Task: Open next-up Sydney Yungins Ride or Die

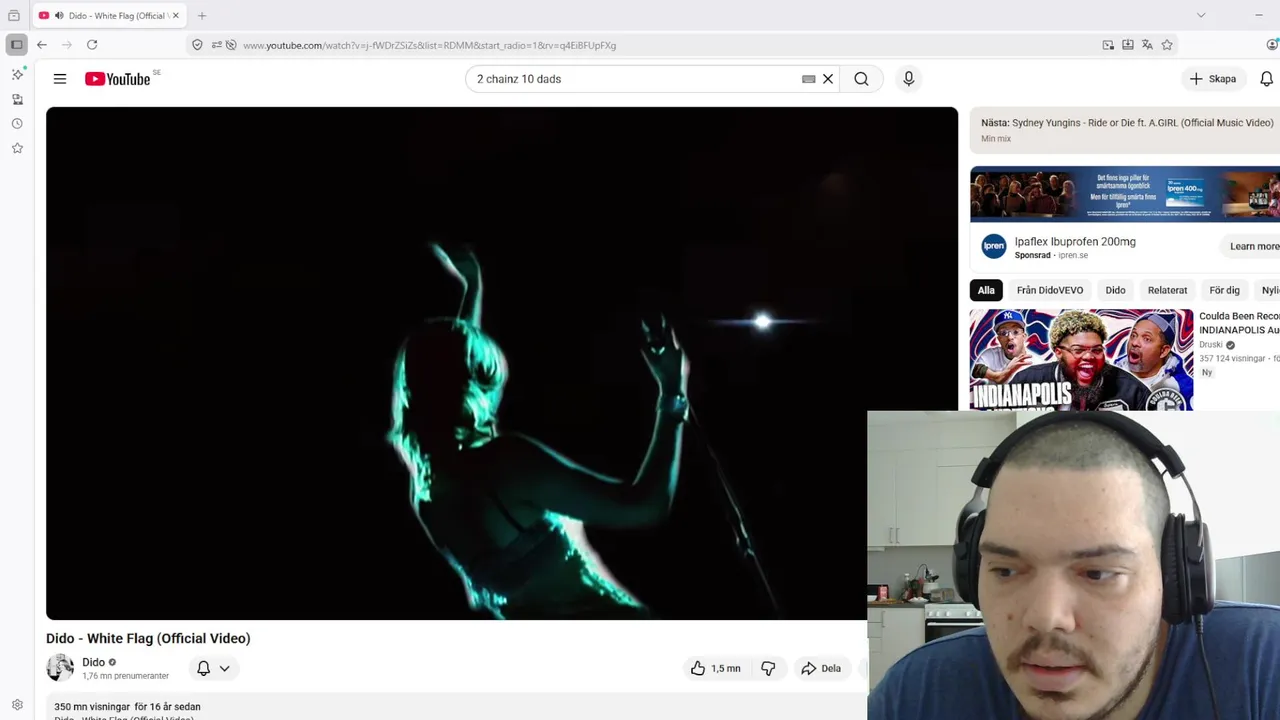Action: tap(1127, 122)
